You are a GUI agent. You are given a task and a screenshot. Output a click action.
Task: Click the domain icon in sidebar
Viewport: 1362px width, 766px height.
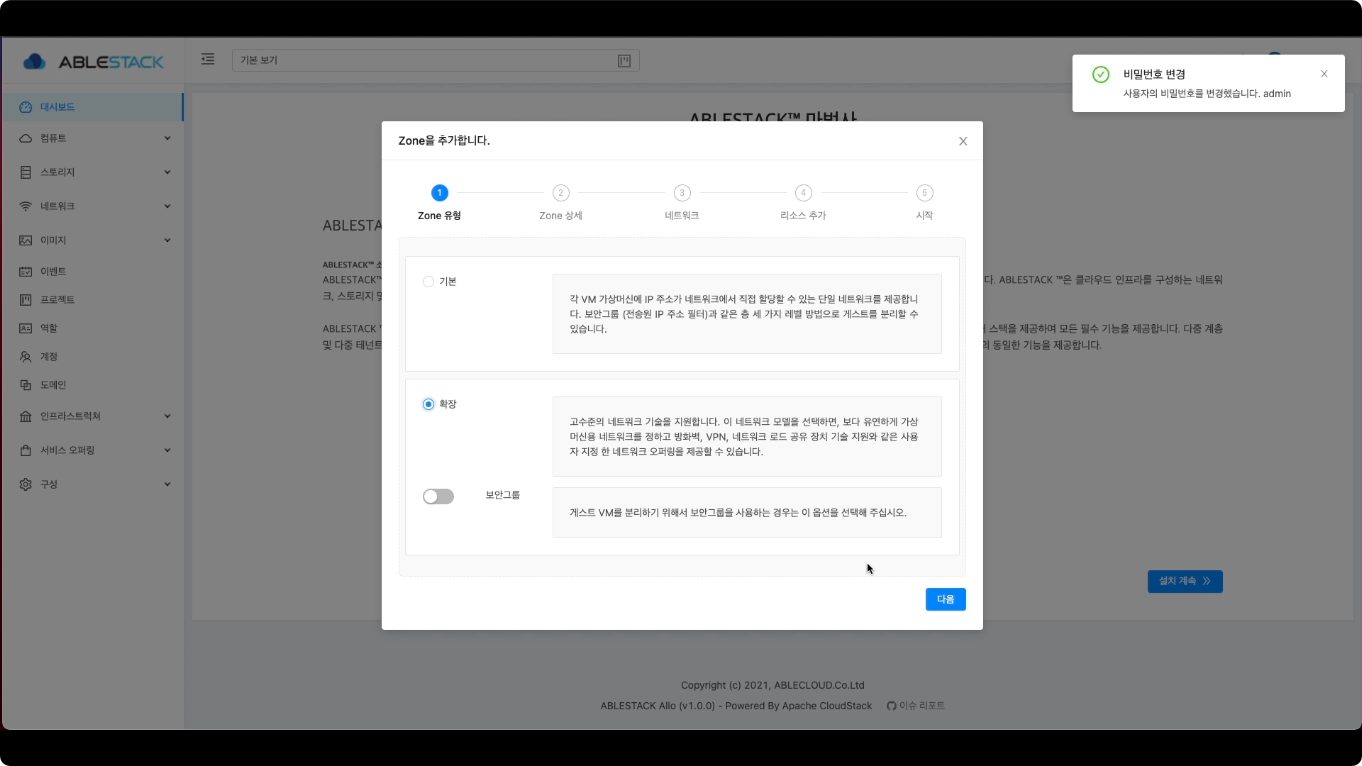point(26,384)
